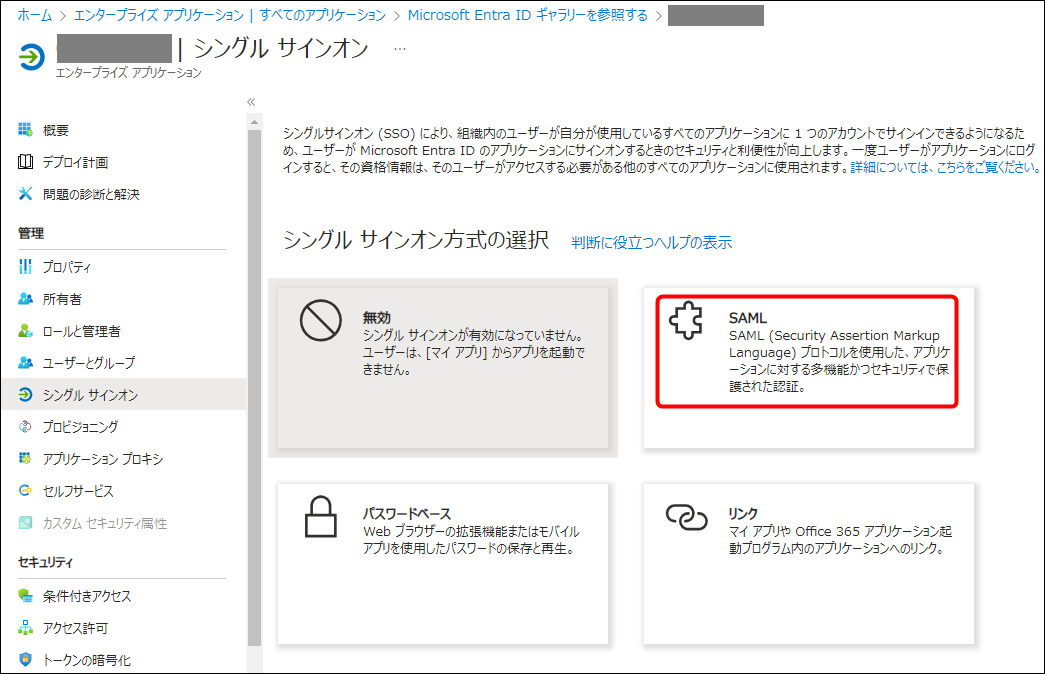This screenshot has height=674, width=1045.
Task: Click the SAML puzzle piece icon
Action: (x=686, y=321)
